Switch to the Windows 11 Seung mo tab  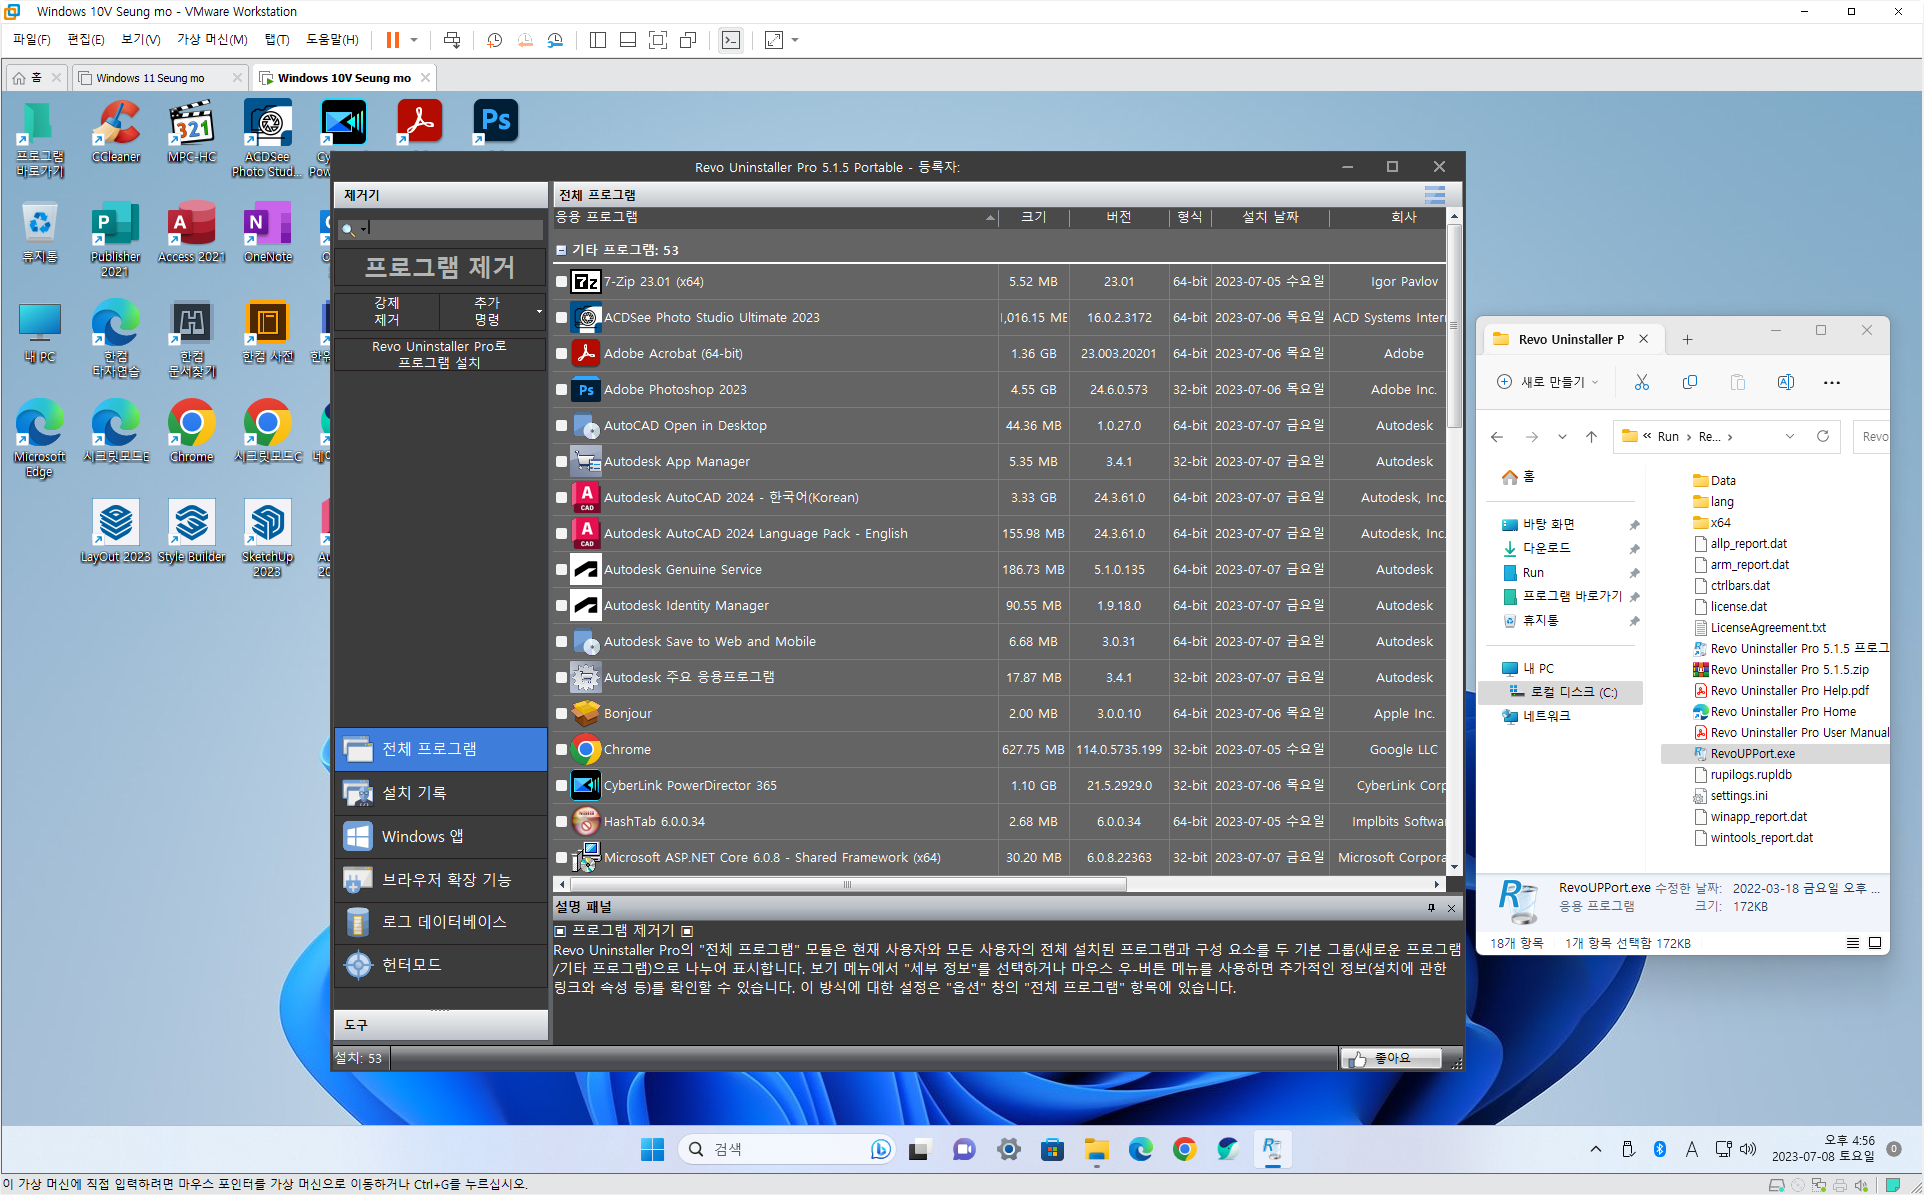[150, 78]
